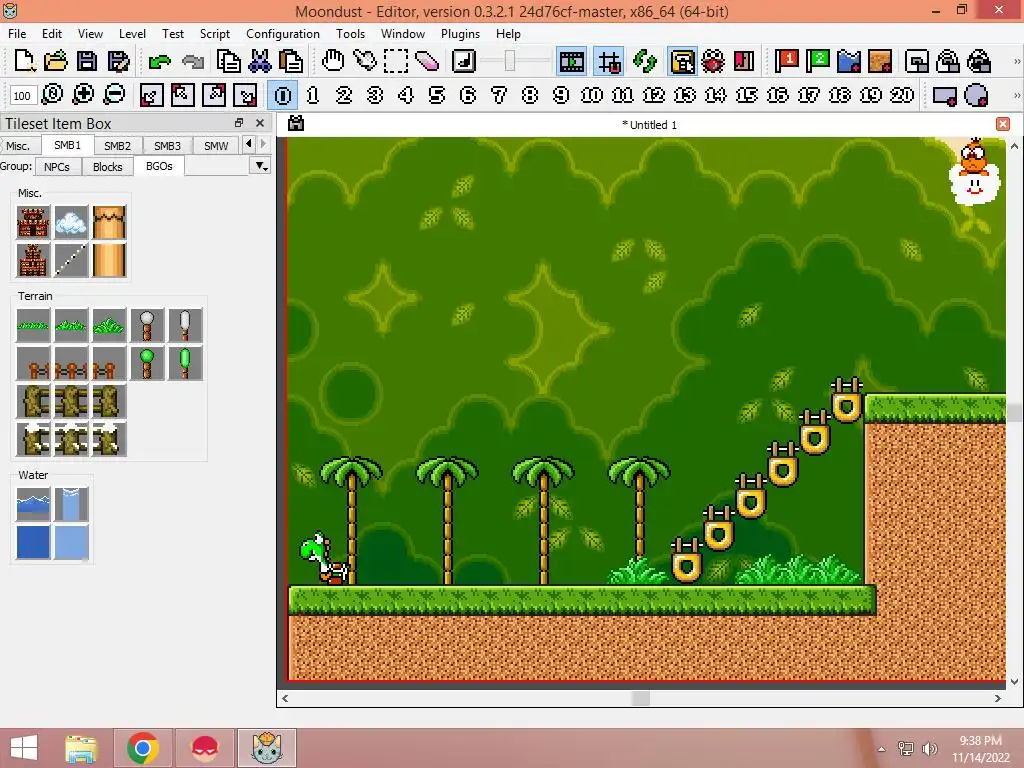This screenshot has width=1024, height=768.
Task: Copy selected items
Action: click(229, 61)
